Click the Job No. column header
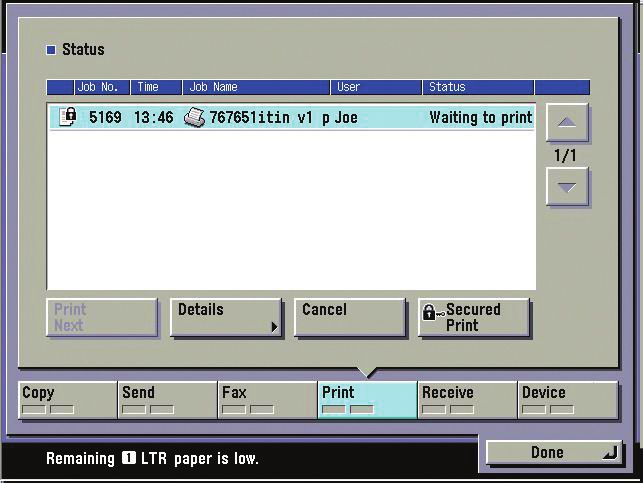Viewport: 643px width, 483px height. pyautogui.click(x=102, y=87)
